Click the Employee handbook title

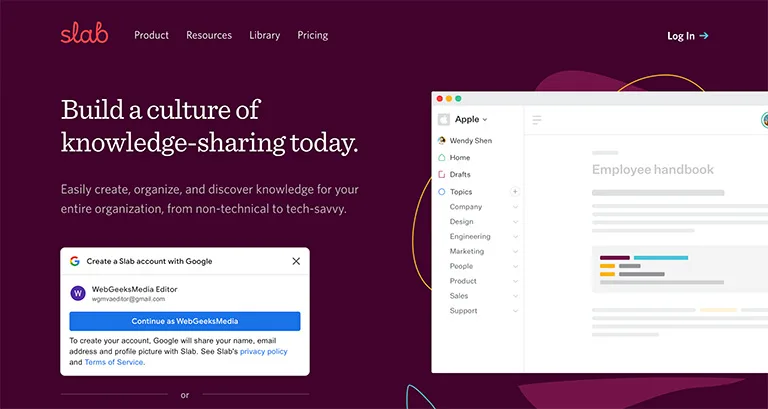pyautogui.click(x=653, y=169)
